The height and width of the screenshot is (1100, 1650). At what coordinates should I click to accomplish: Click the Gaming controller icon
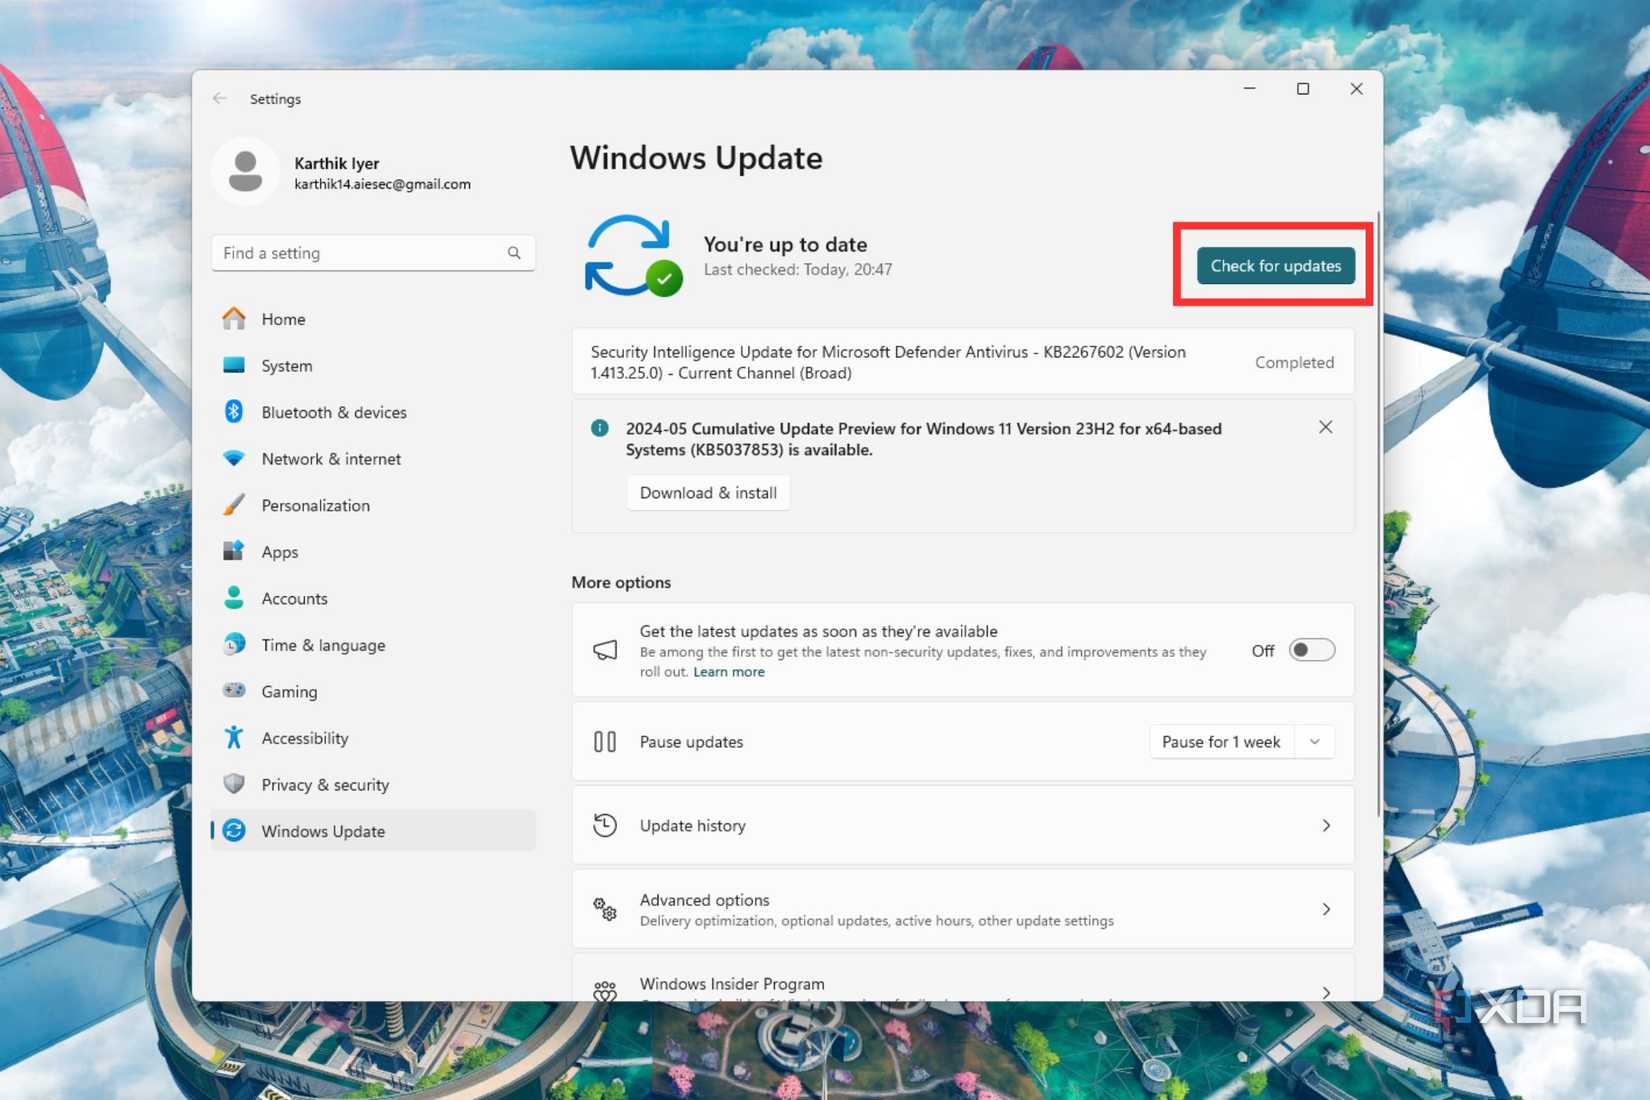(x=234, y=691)
